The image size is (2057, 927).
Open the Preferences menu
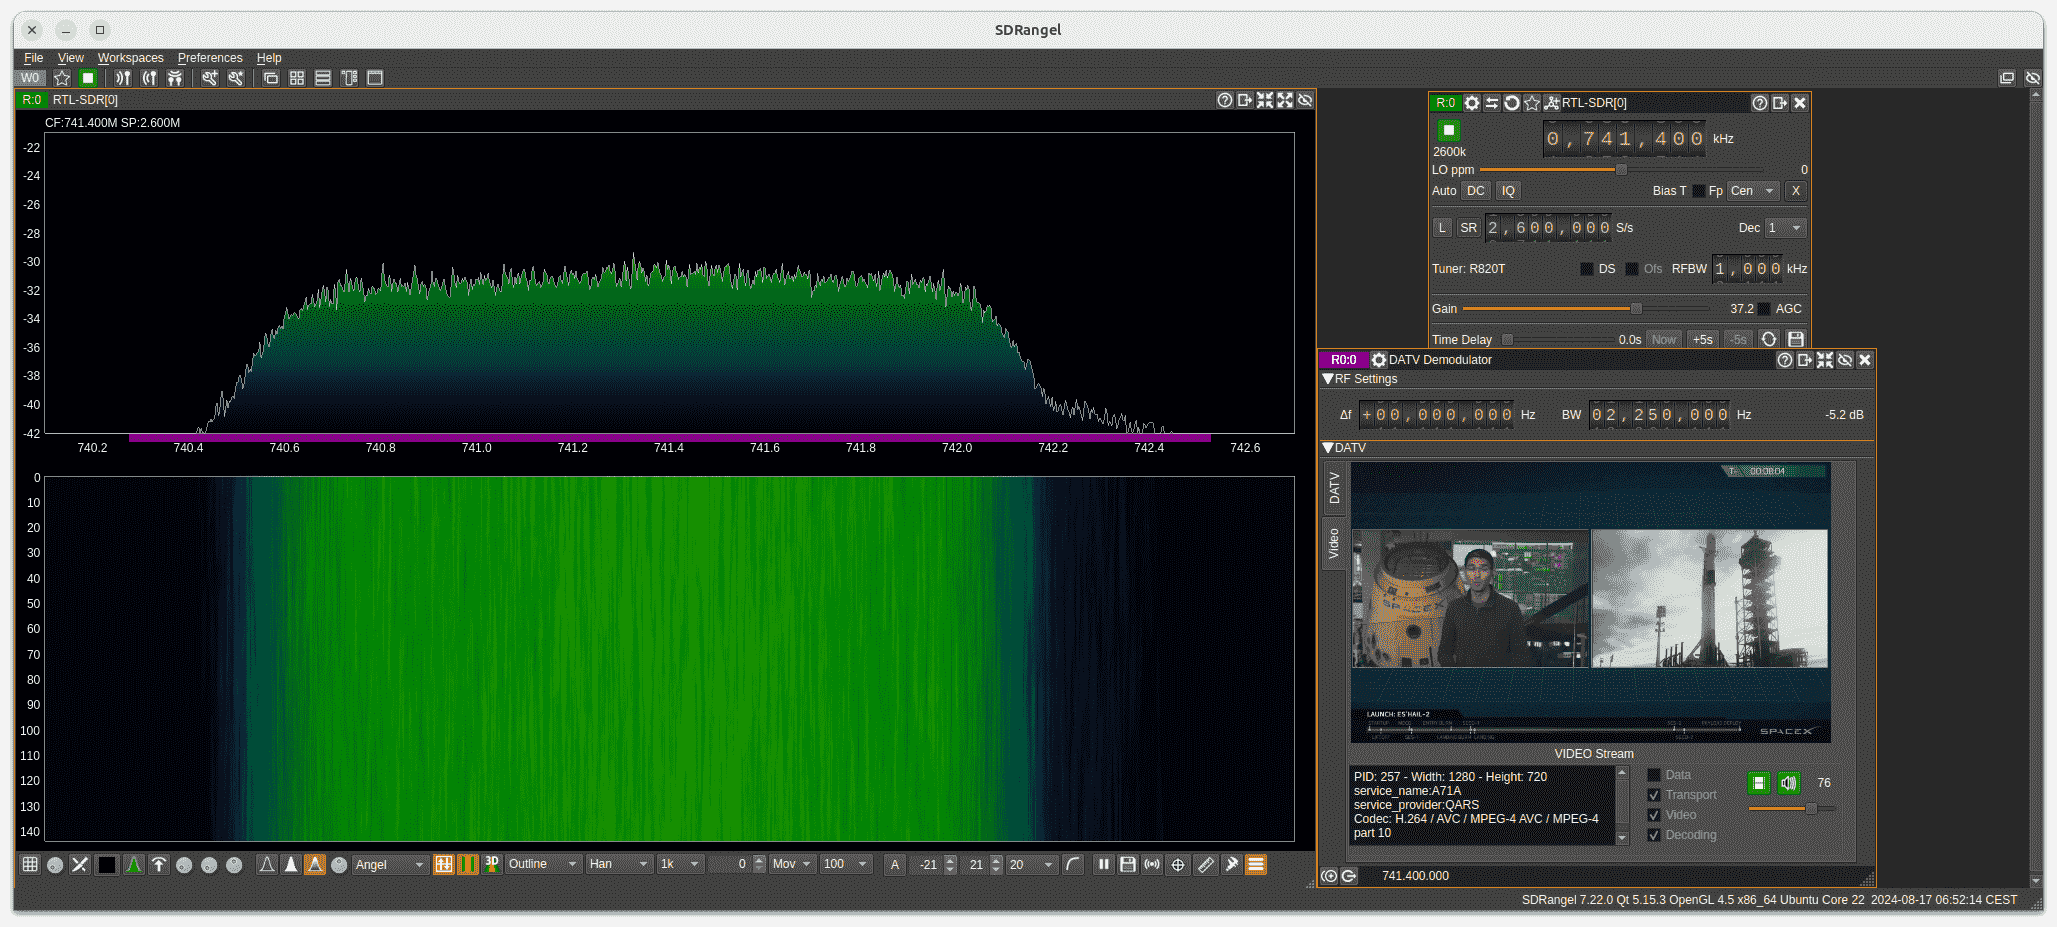pos(210,58)
